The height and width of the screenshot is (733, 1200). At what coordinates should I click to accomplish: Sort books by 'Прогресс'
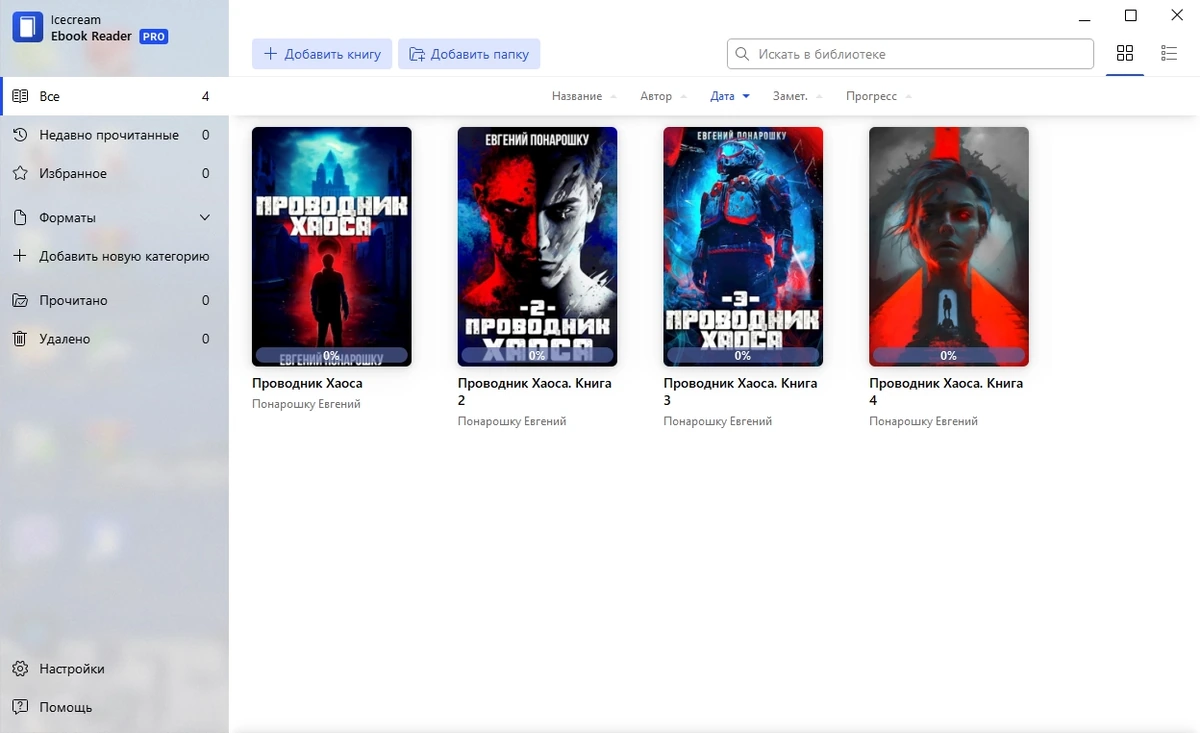[x=878, y=97]
